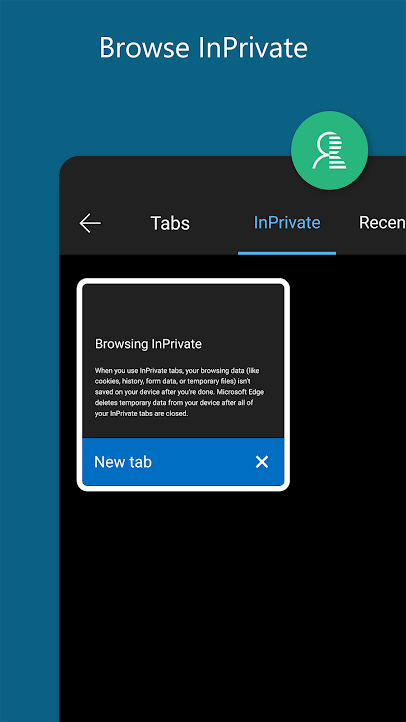
Task: Select the InPrivate tab
Action: pyautogui.click(x=287, y=223)
